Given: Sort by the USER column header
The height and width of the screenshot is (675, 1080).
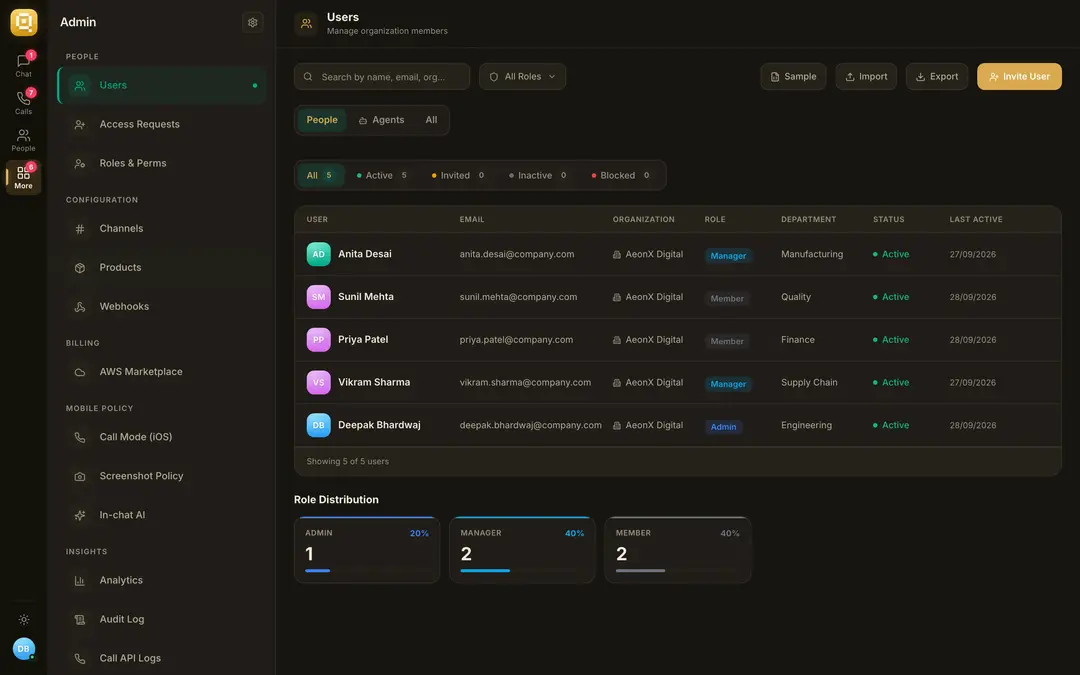Looking at the screenshot, I should pyautogui.click(x=317, y=219).
